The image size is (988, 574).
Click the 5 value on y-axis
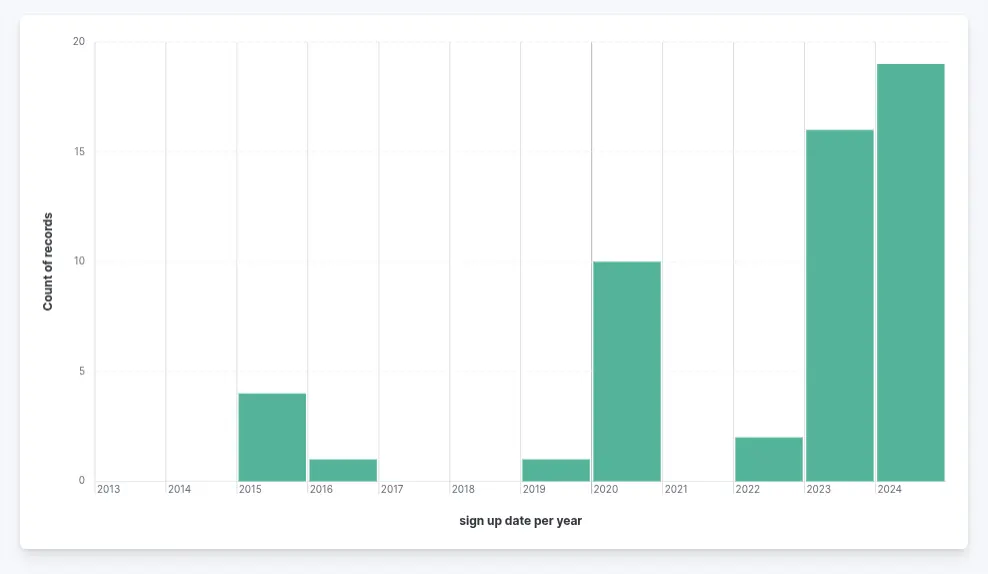click(x=82, y=371)
